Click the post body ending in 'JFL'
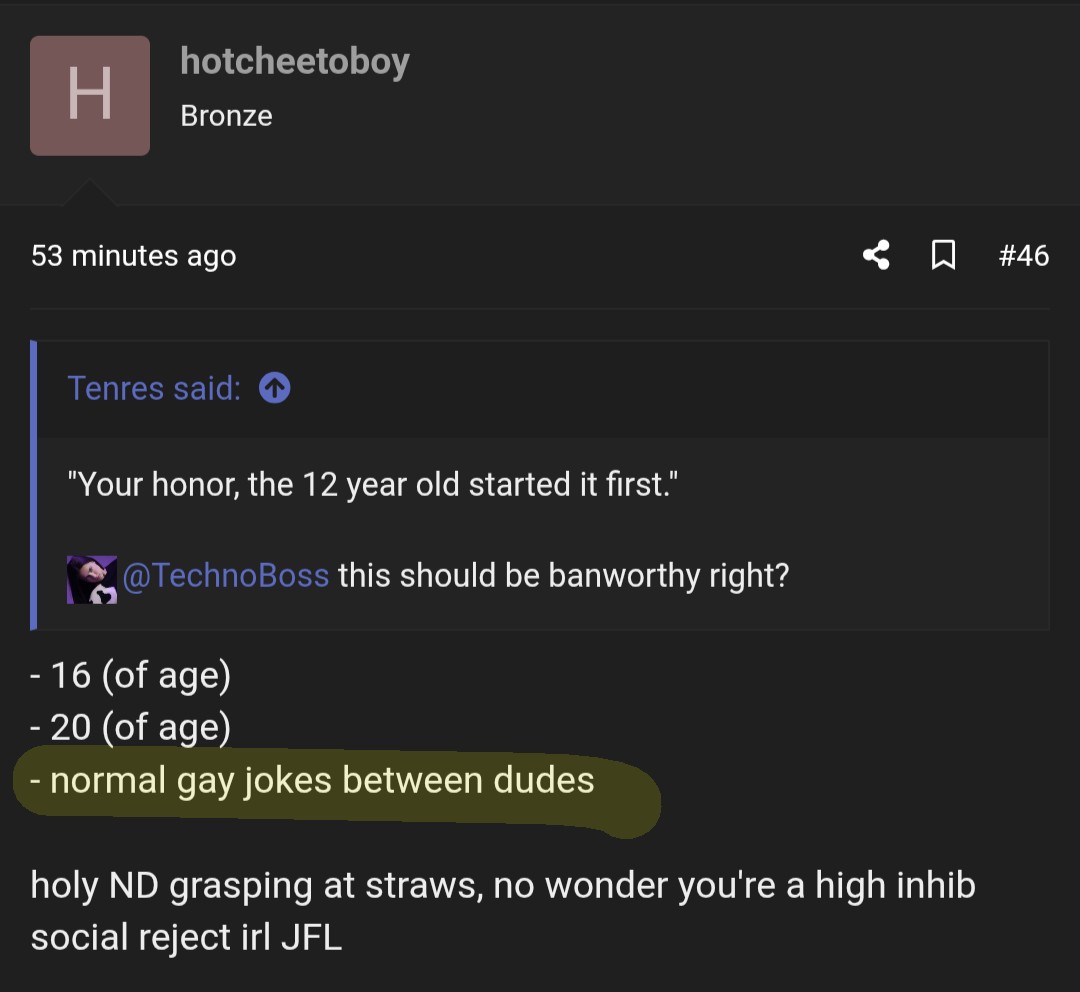 pos(502,910)
